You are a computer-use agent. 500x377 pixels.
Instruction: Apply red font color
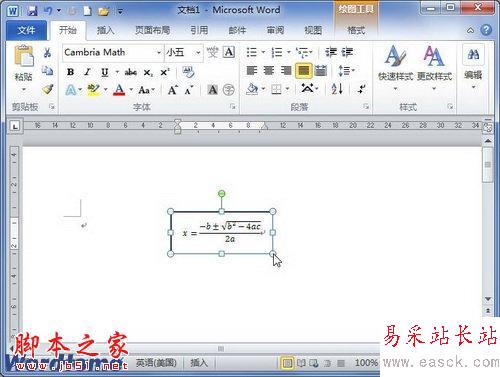(119, 90)
